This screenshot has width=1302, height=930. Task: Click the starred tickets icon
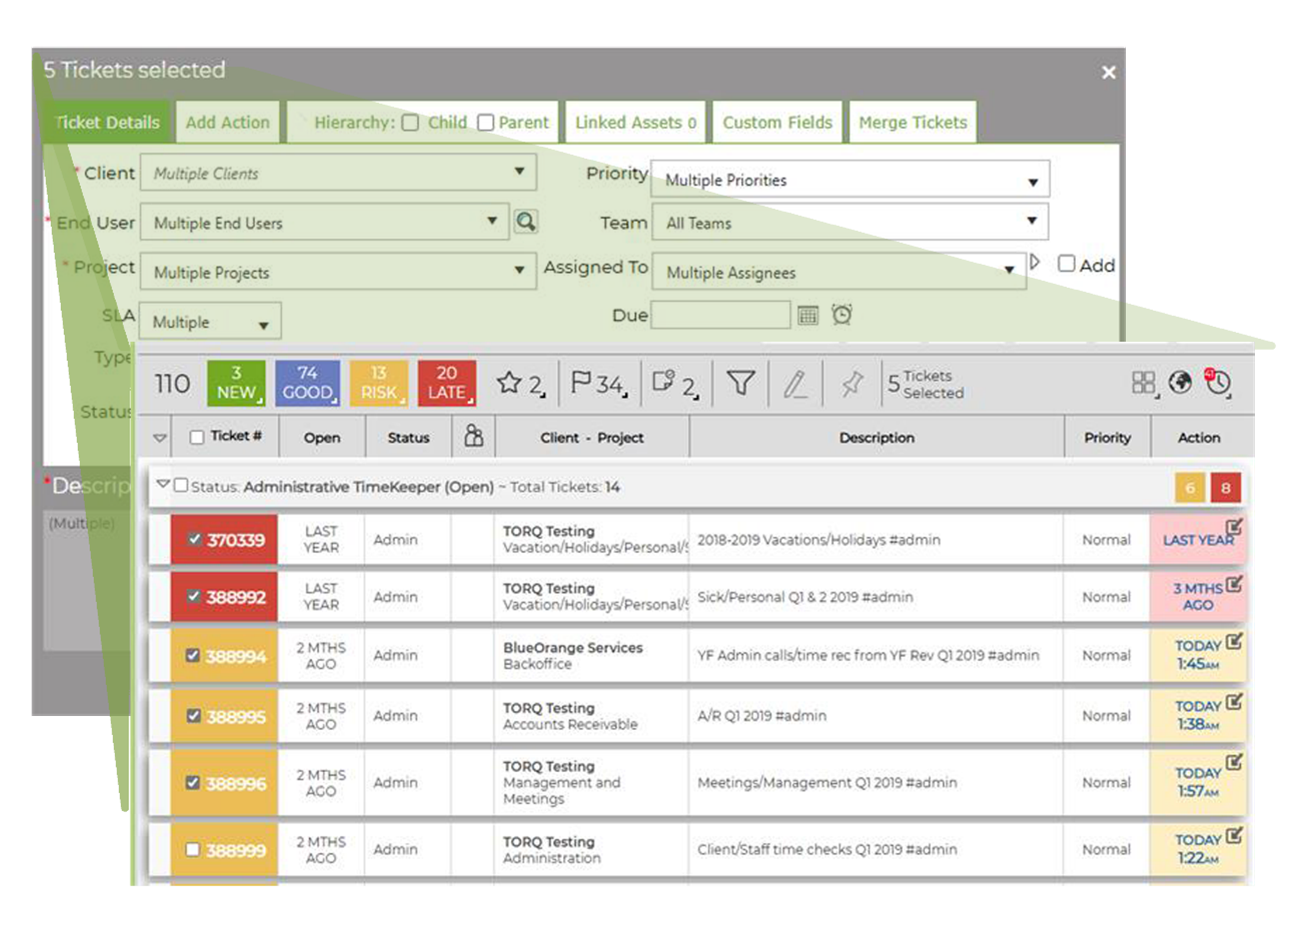point(513,381)
